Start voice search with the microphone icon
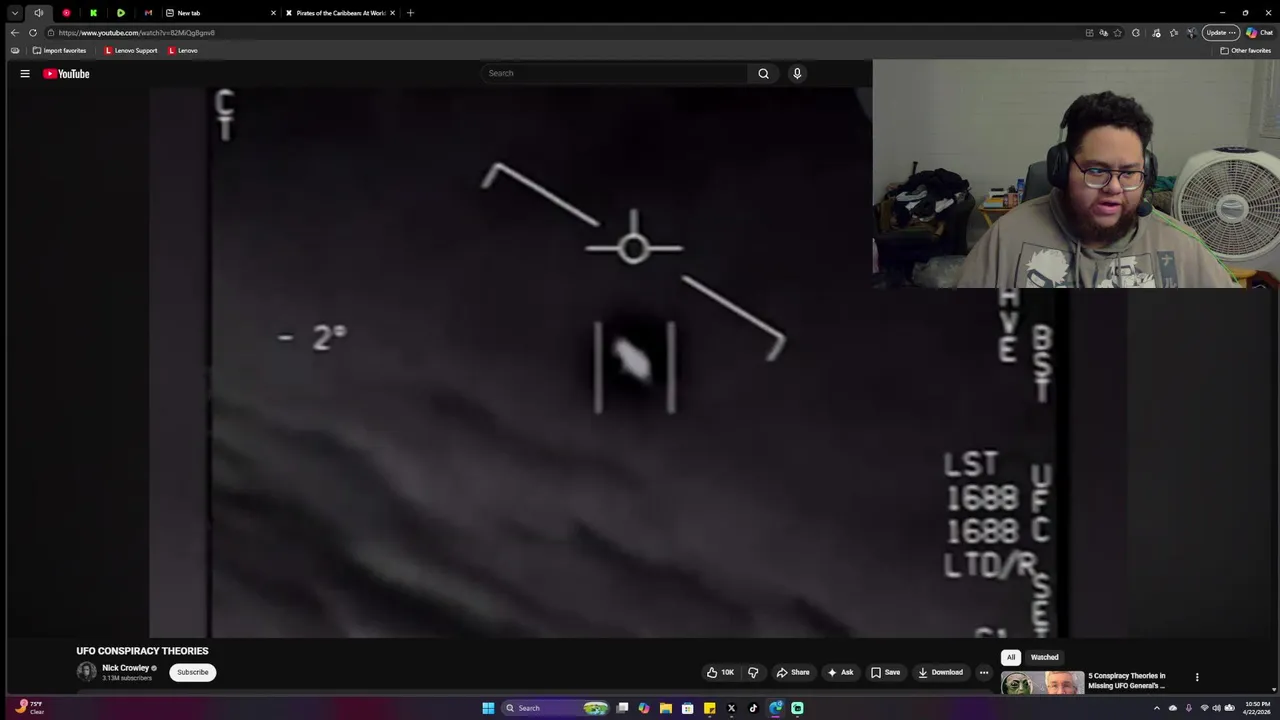Image resolution: width=1280 pixels, height=720 pixels. (x=797, y=73)
